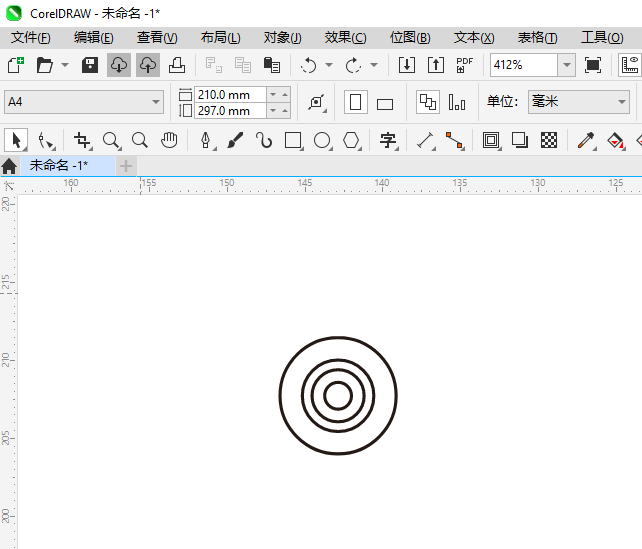This screenshot has height=549, width=642.
Task: Click the Save disk icon
Action: 90,65
